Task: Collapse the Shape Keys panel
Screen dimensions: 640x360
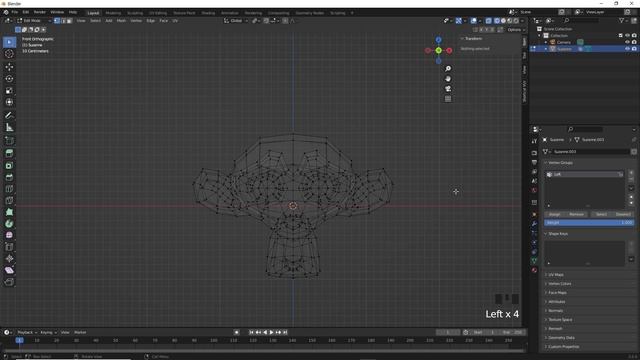Action: 558,233
